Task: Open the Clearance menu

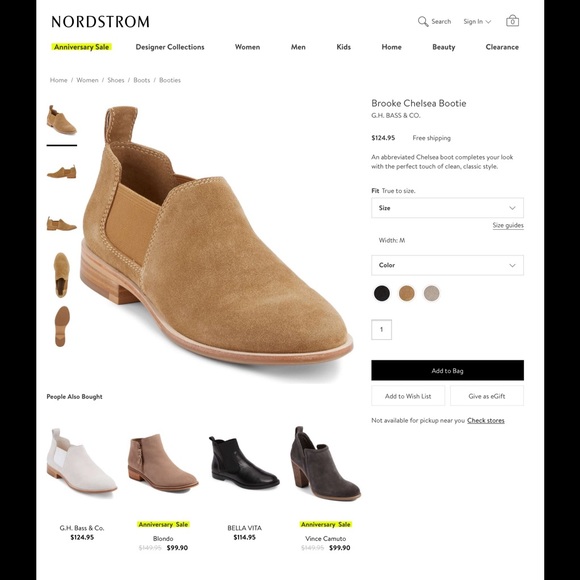Action: (x=502, y=47)
